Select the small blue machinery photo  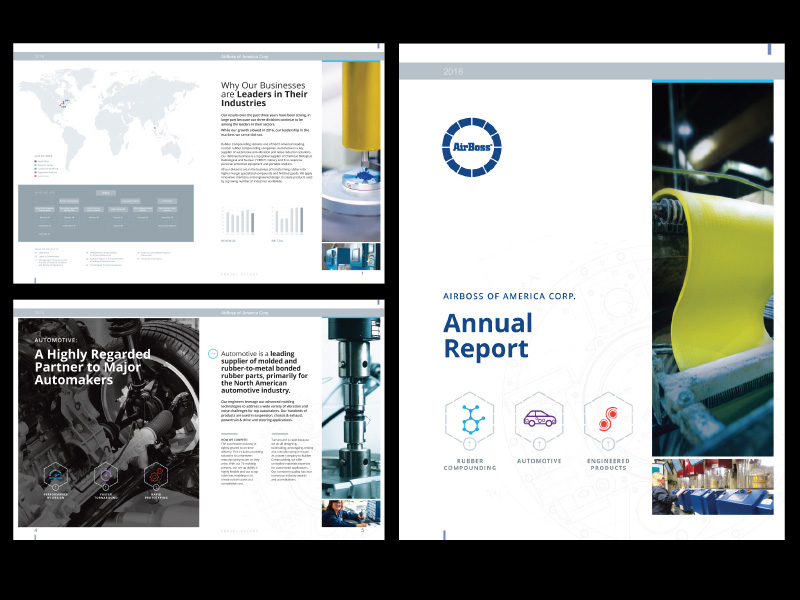pyautogui.click(x=351, y=257)
